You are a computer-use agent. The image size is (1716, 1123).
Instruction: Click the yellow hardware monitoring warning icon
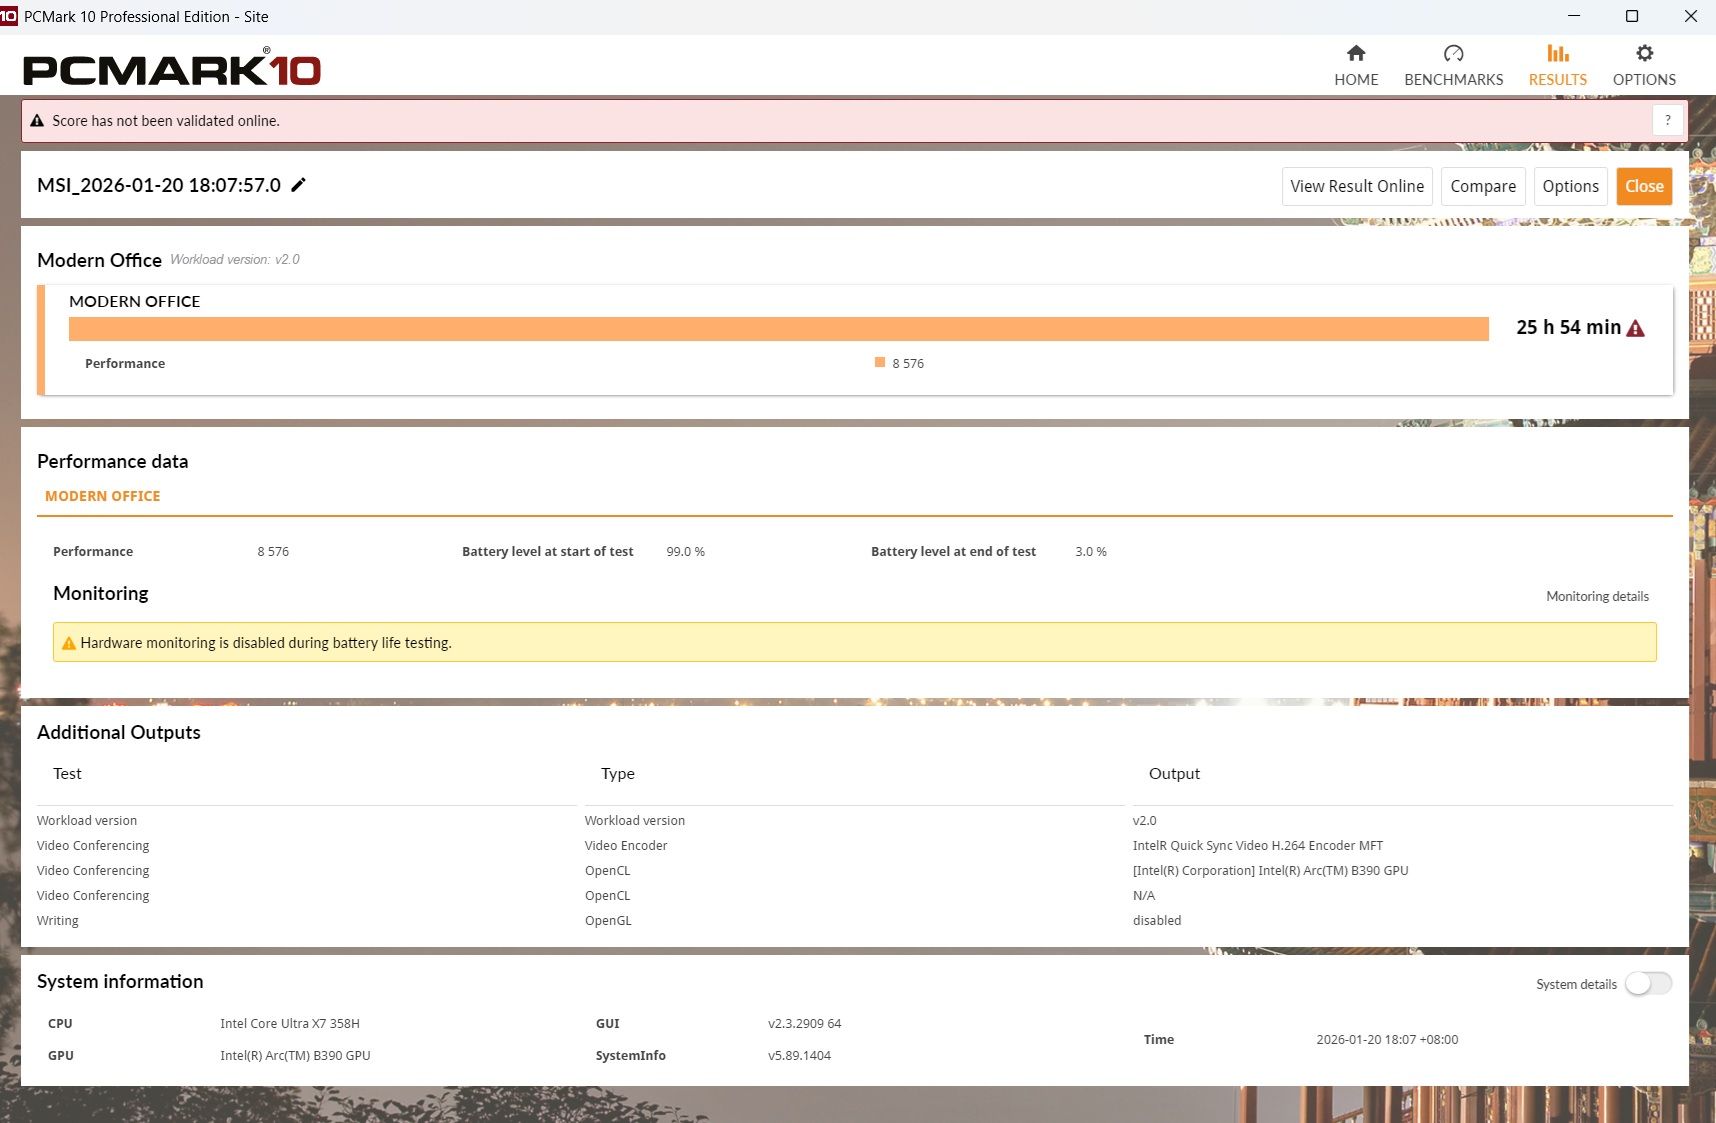[69, 643]
